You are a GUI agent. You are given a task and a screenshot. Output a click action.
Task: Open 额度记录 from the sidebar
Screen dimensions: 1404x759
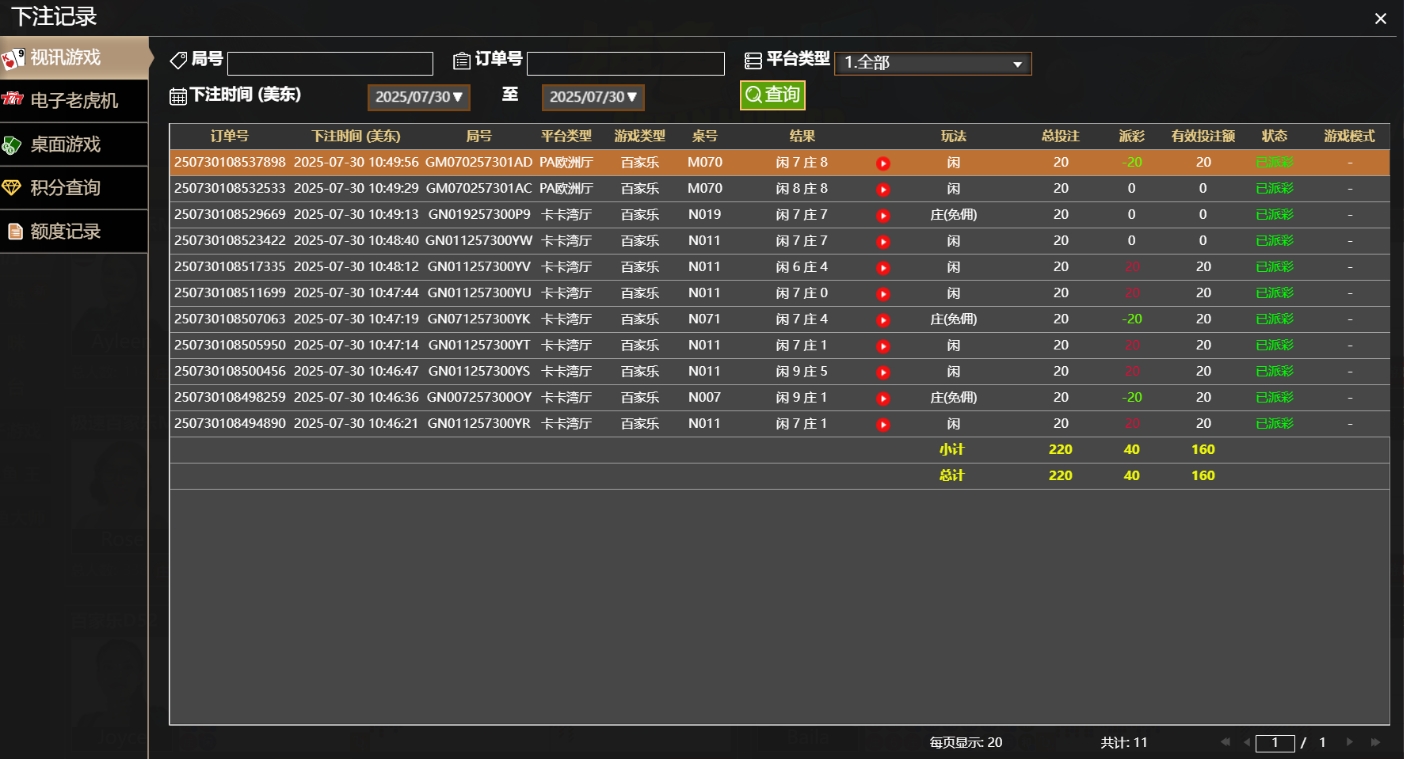point(74,232)
